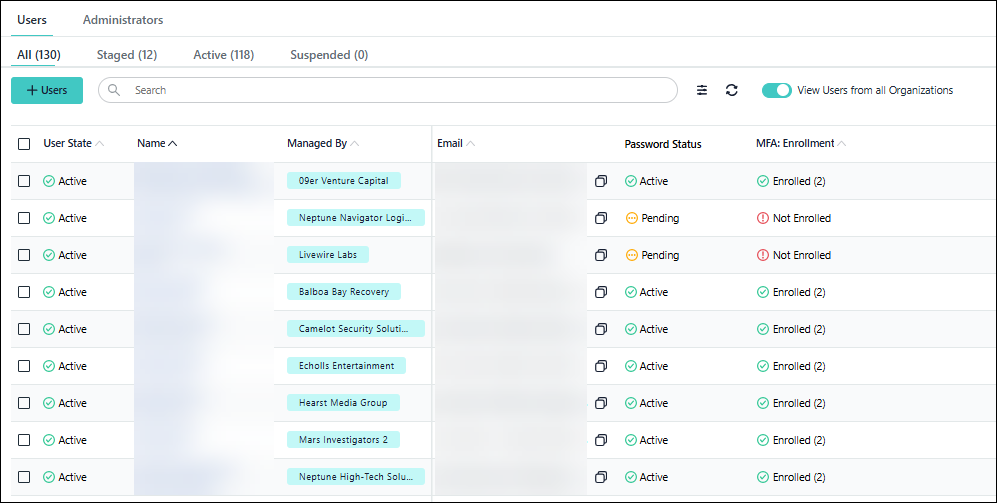Open 09er Venture Capital organization tag
997x503 pixels.
pyautogui.click(x=343, y=181)
